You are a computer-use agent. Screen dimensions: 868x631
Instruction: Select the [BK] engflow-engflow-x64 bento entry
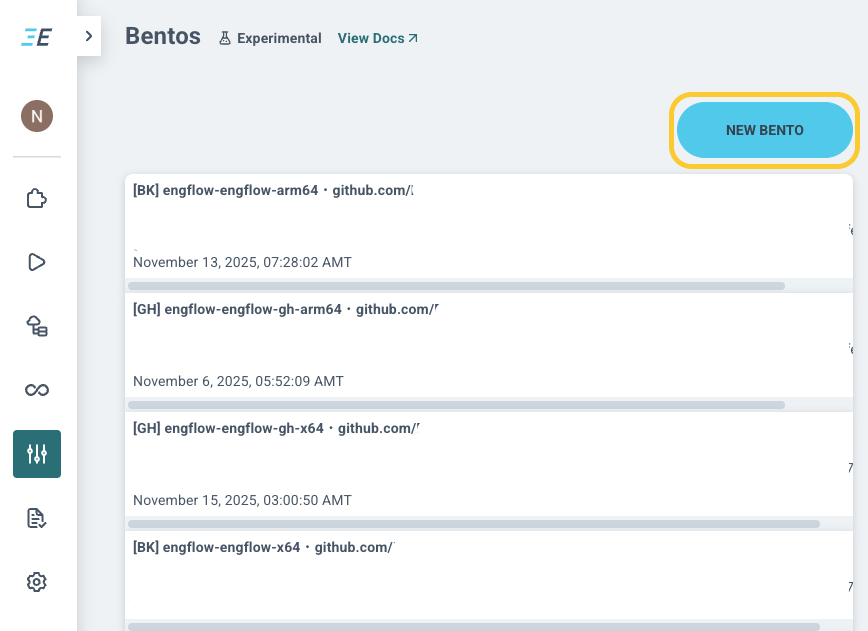264,547
